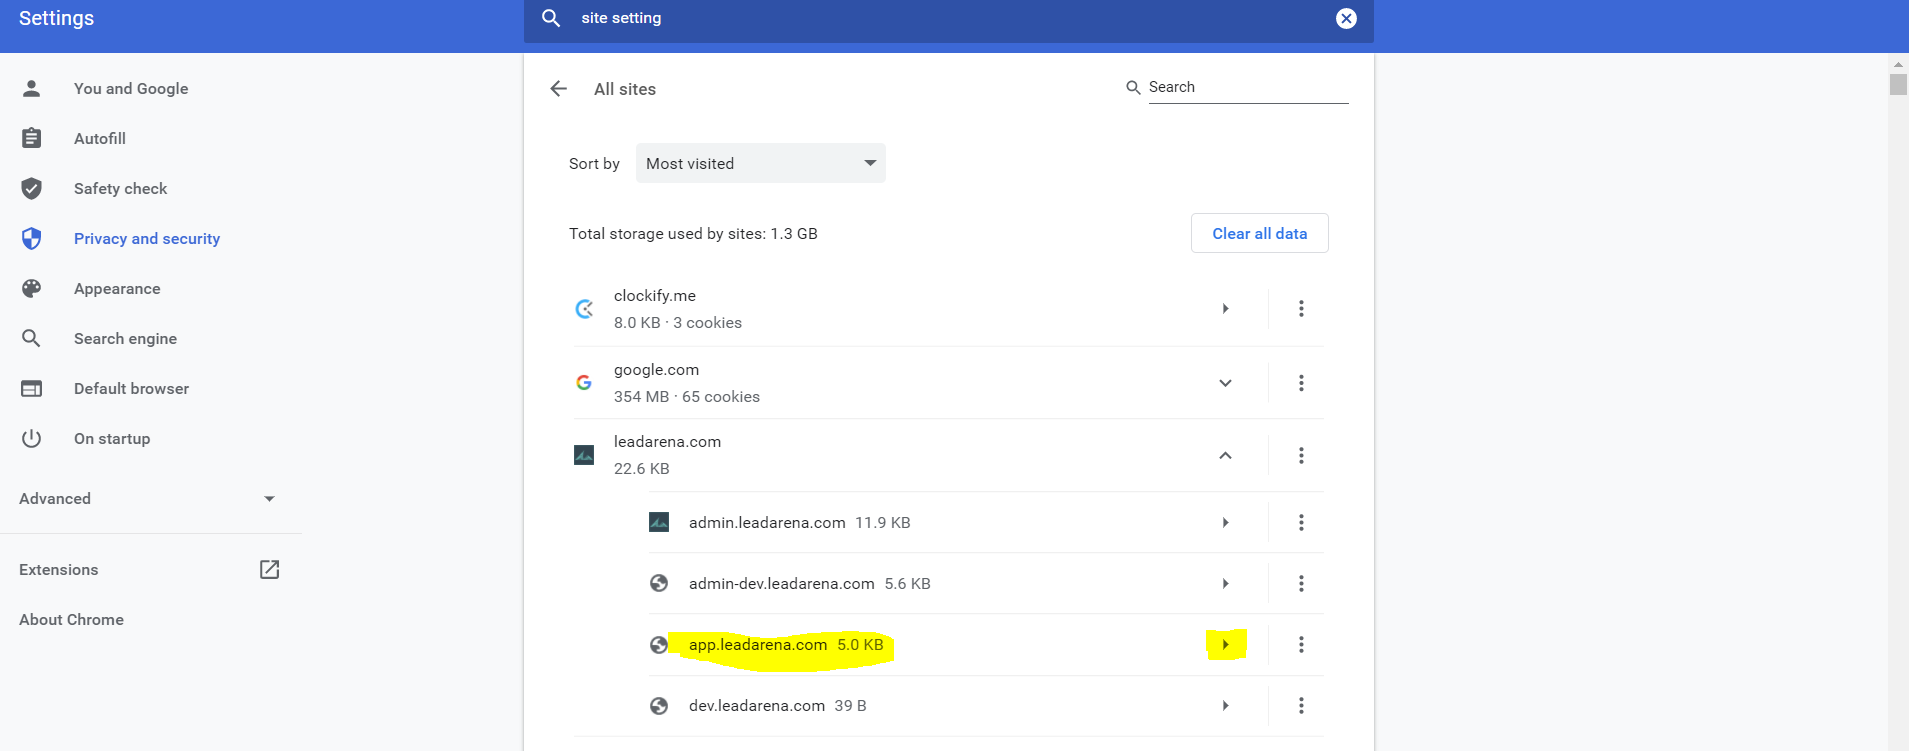Click the back arrow beside All sites
This screenshot has height=751, width=1909.
pyautogui.click(x=558, y=89)
